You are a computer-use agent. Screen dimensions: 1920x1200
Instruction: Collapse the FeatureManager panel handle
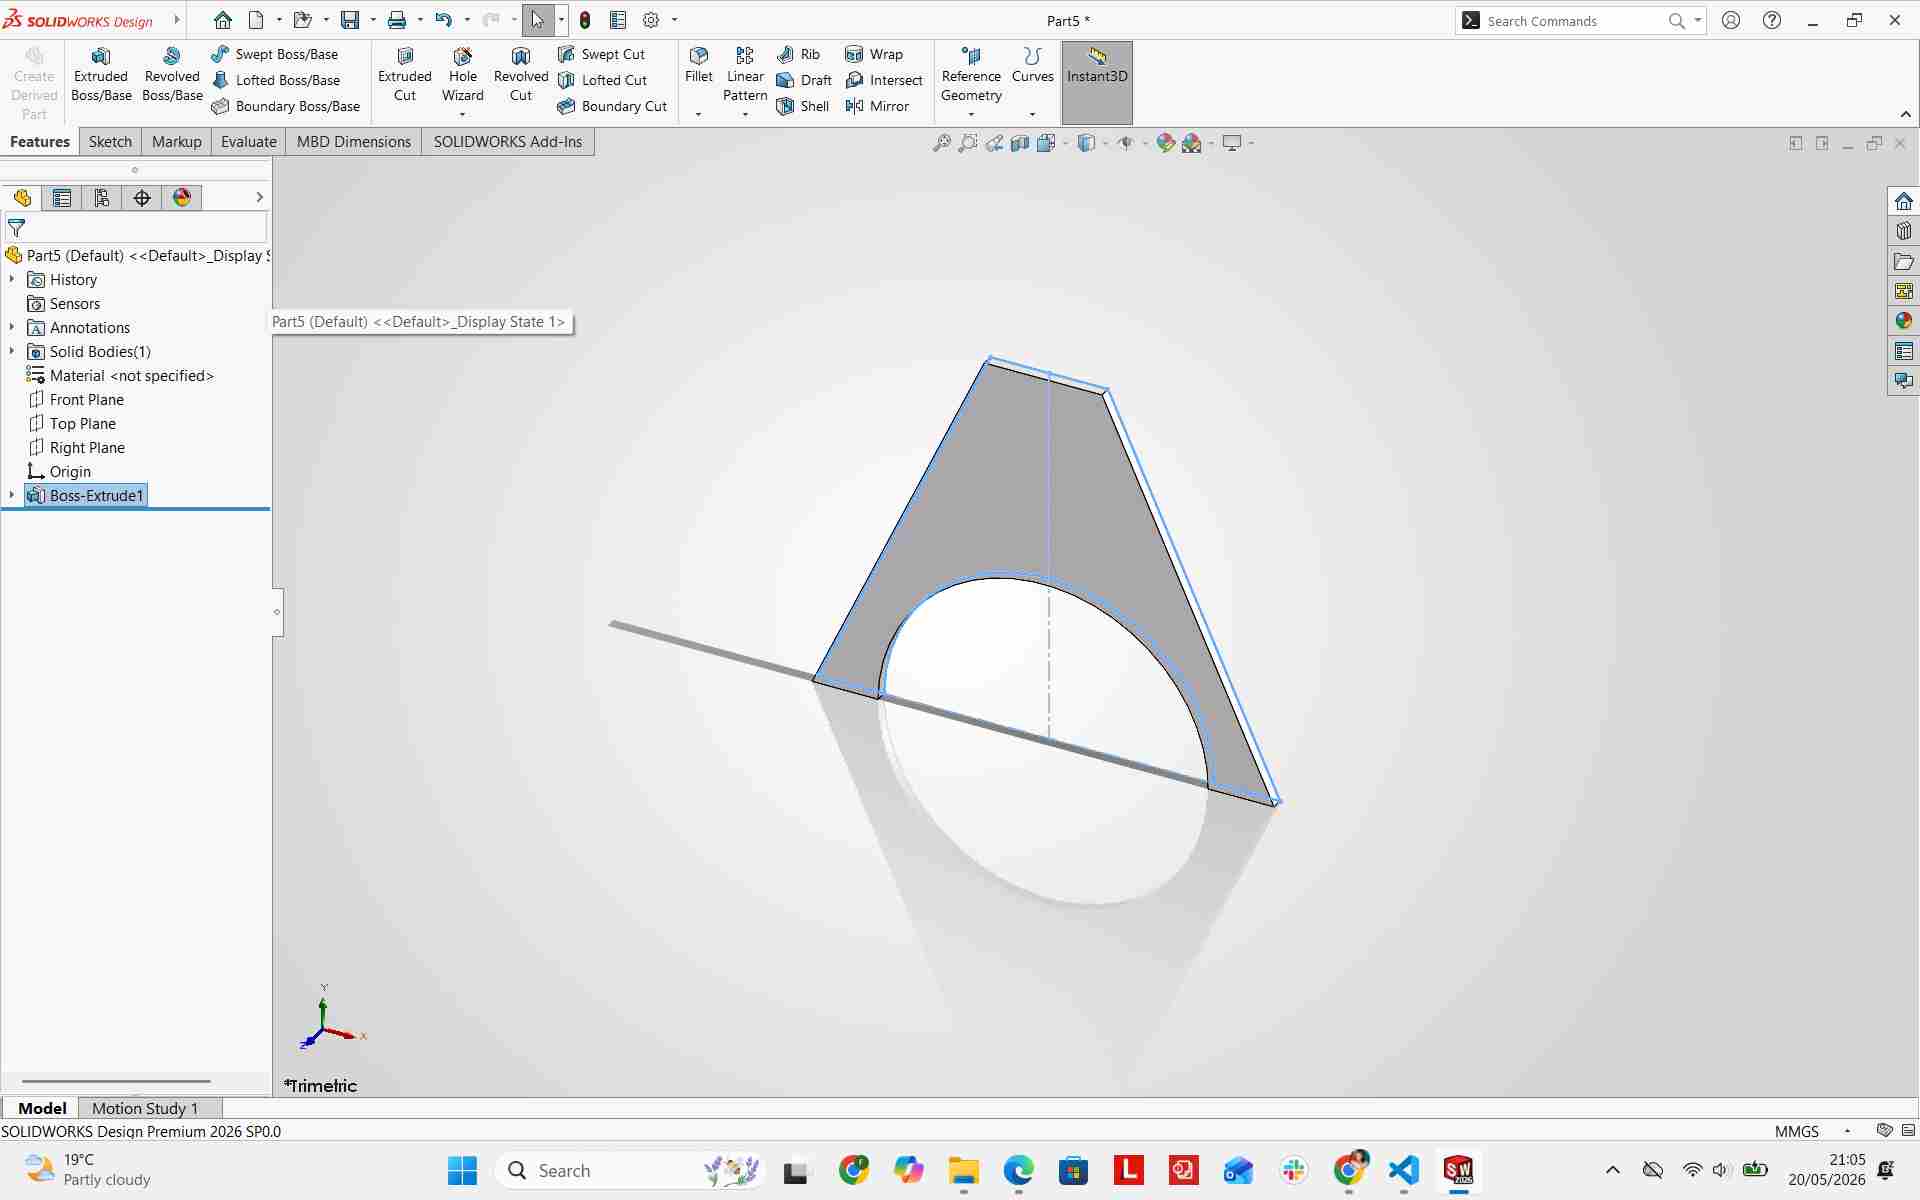[277, 611]
